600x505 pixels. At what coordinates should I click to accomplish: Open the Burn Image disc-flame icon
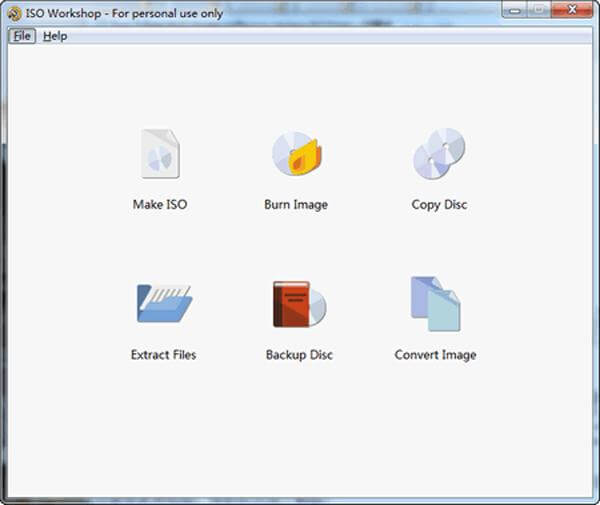(297, 153)
